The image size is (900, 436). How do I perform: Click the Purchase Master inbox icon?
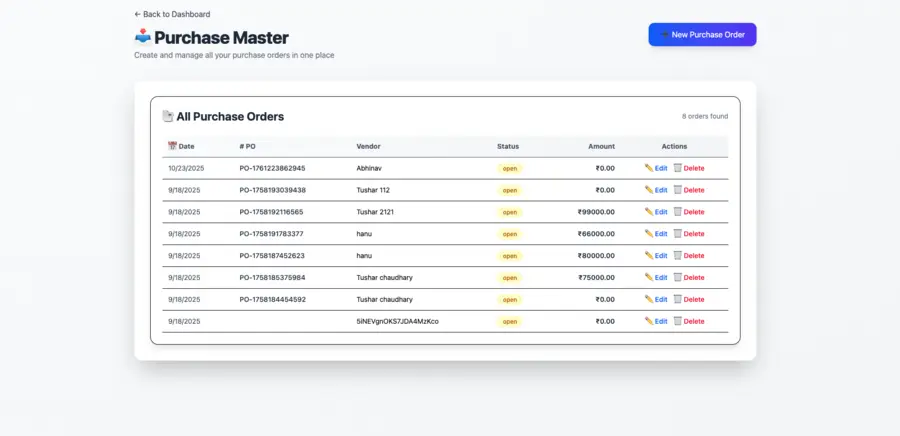coord(143,38)
